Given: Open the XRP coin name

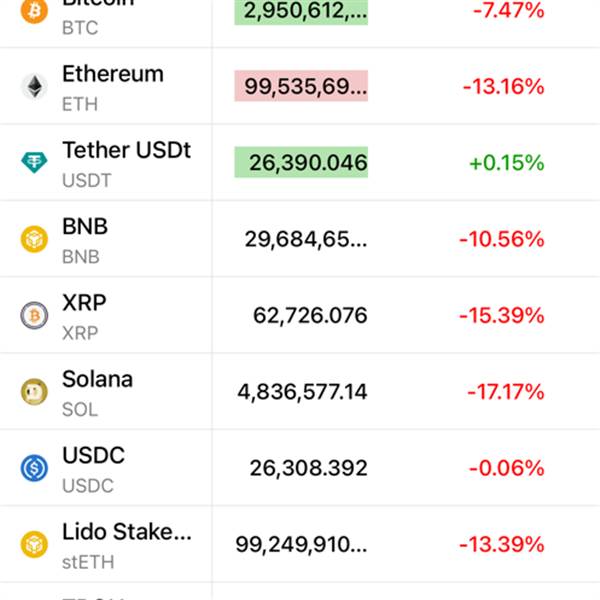Looking at the screenshot, I should [84, 303].
